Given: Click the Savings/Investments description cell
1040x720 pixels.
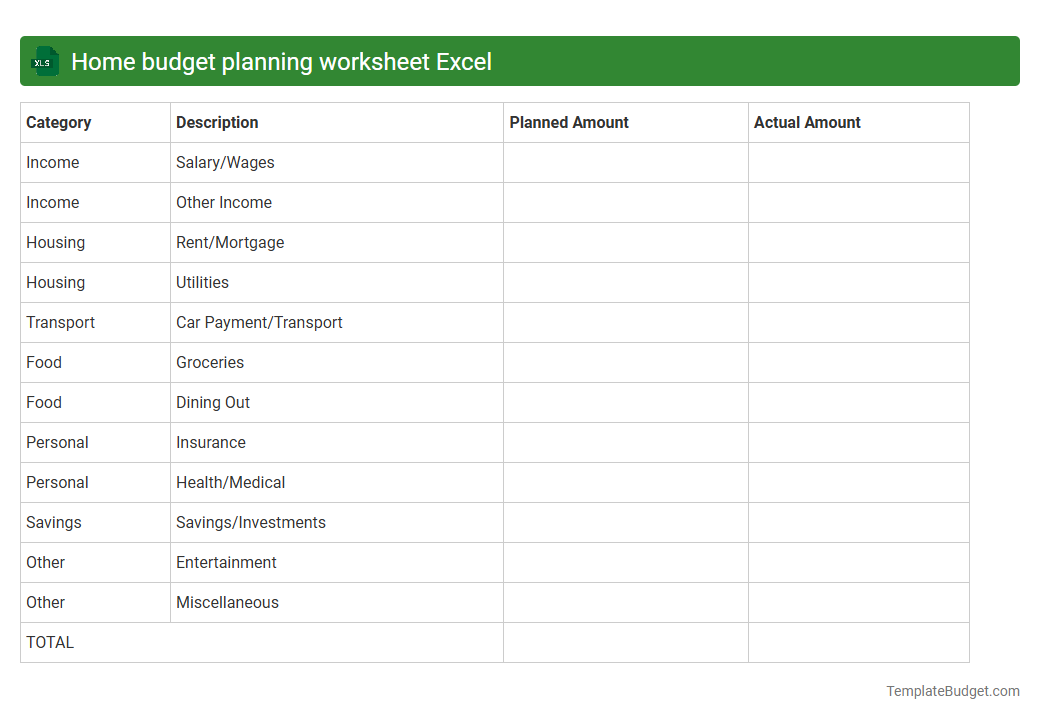Looking at the screenshot, I should [x=250, y=522].
